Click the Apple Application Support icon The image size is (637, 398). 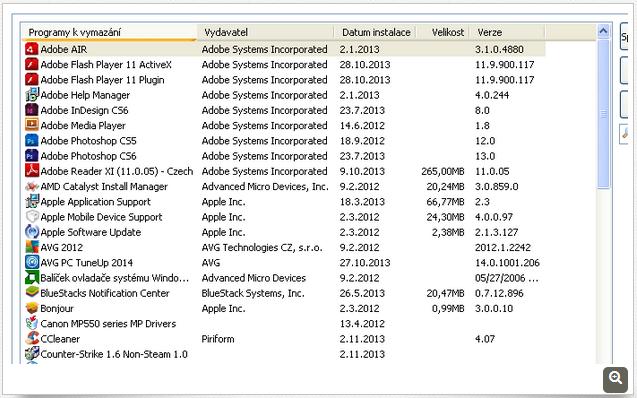tap(32, 201)
